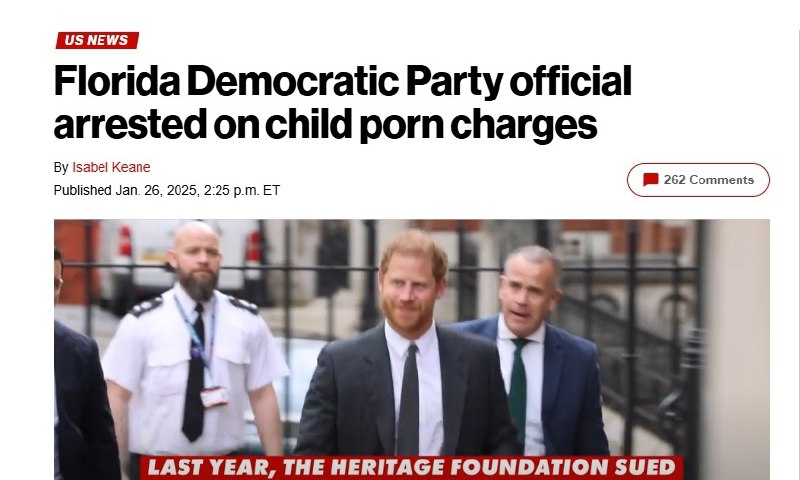The width and height of the screenshot is (800, 480).
Task: Click headline line 'Florida Democratic Party official'
Action: coord(342,81)
